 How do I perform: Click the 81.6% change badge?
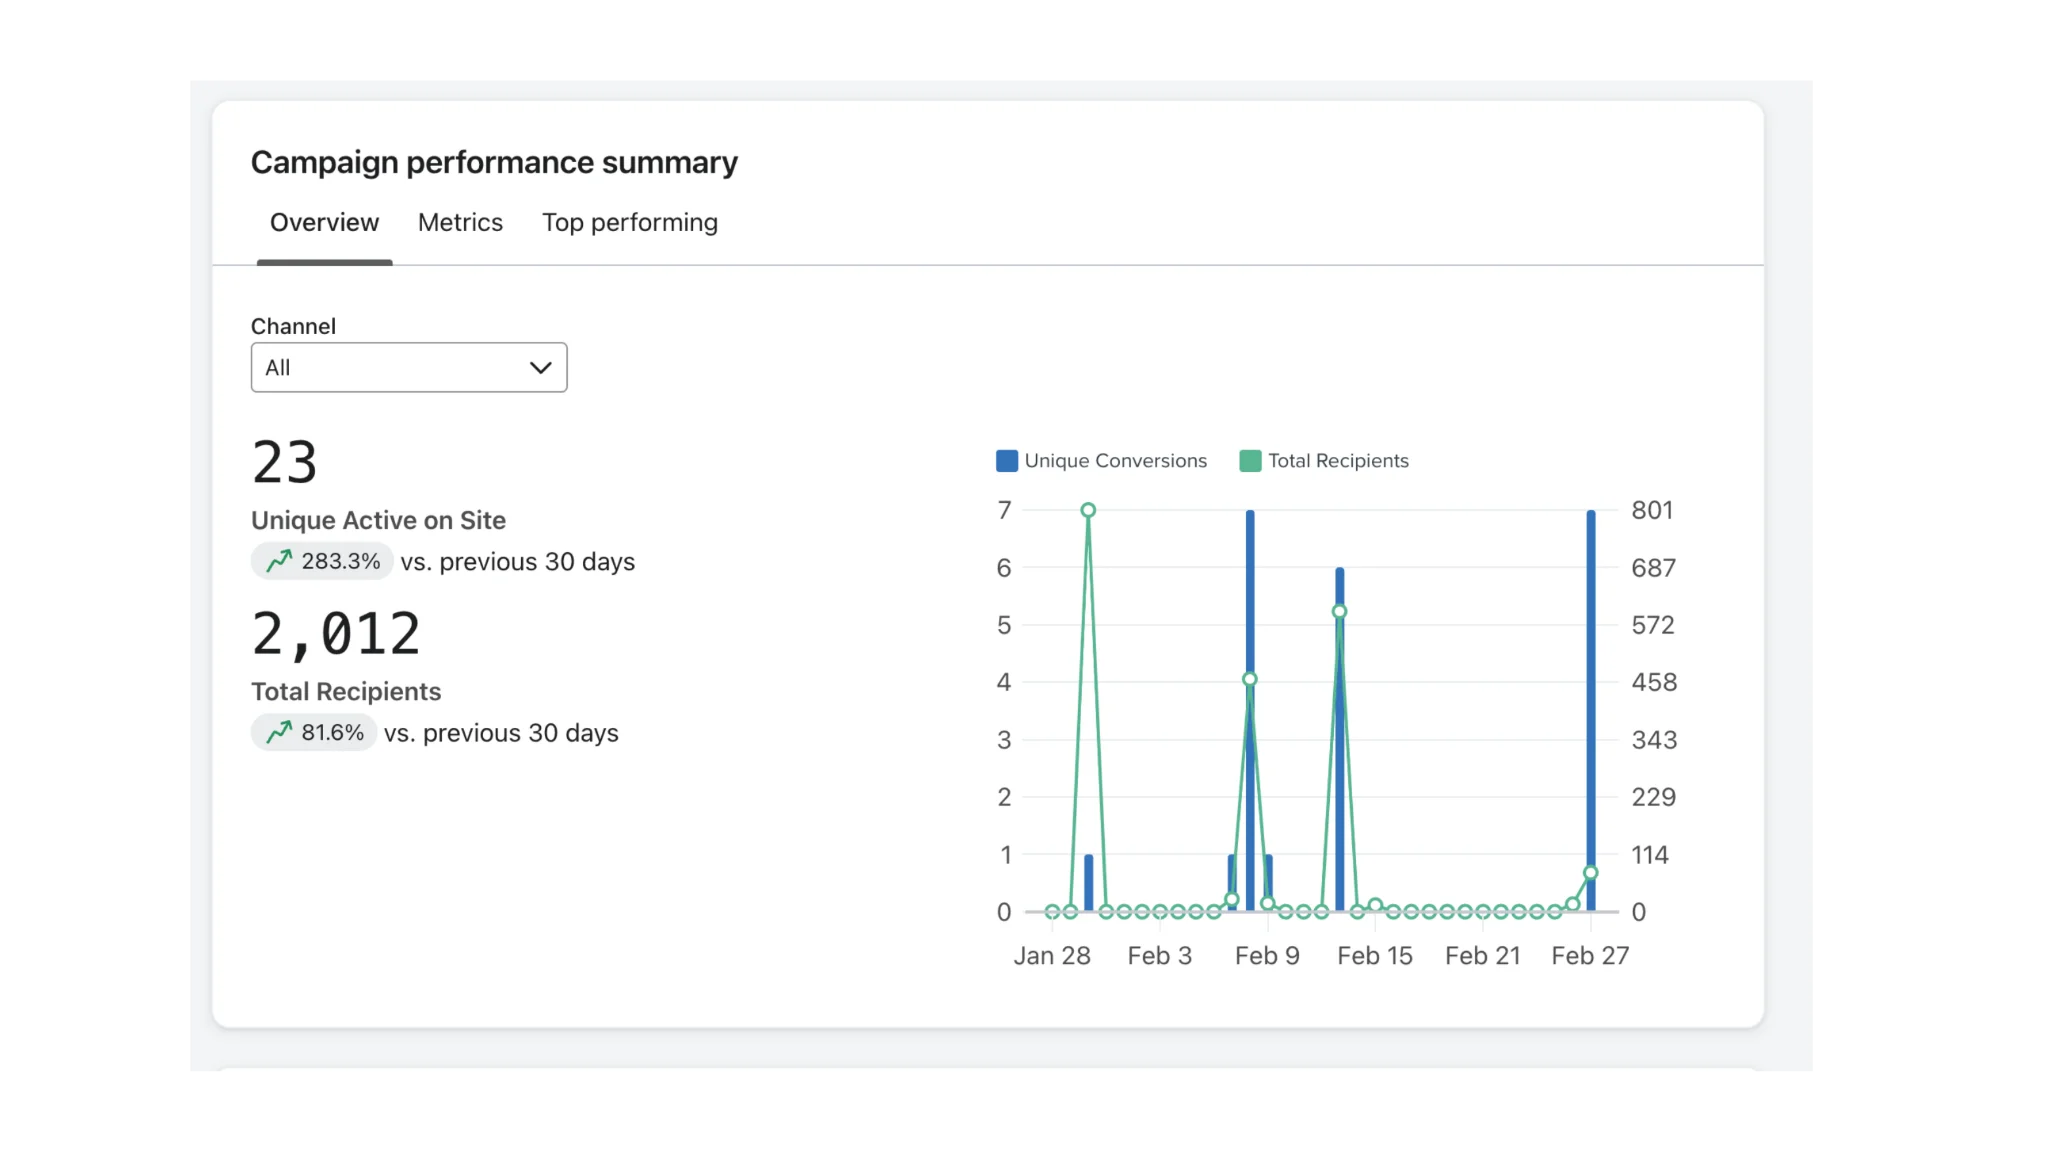click(314, 732)
